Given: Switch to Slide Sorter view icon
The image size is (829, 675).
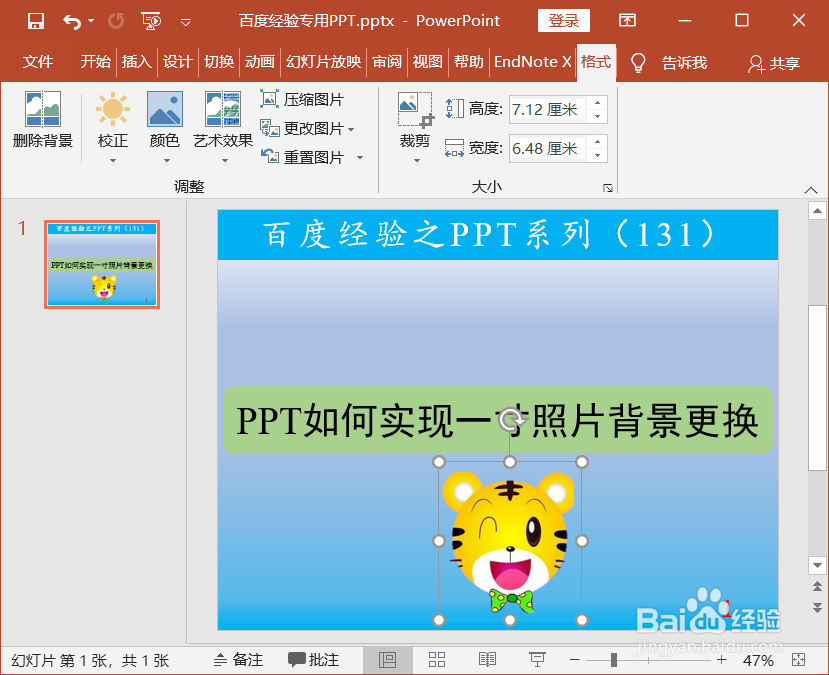Looking at the screenshot, I should pyautogui.click(x=437, y=660).
